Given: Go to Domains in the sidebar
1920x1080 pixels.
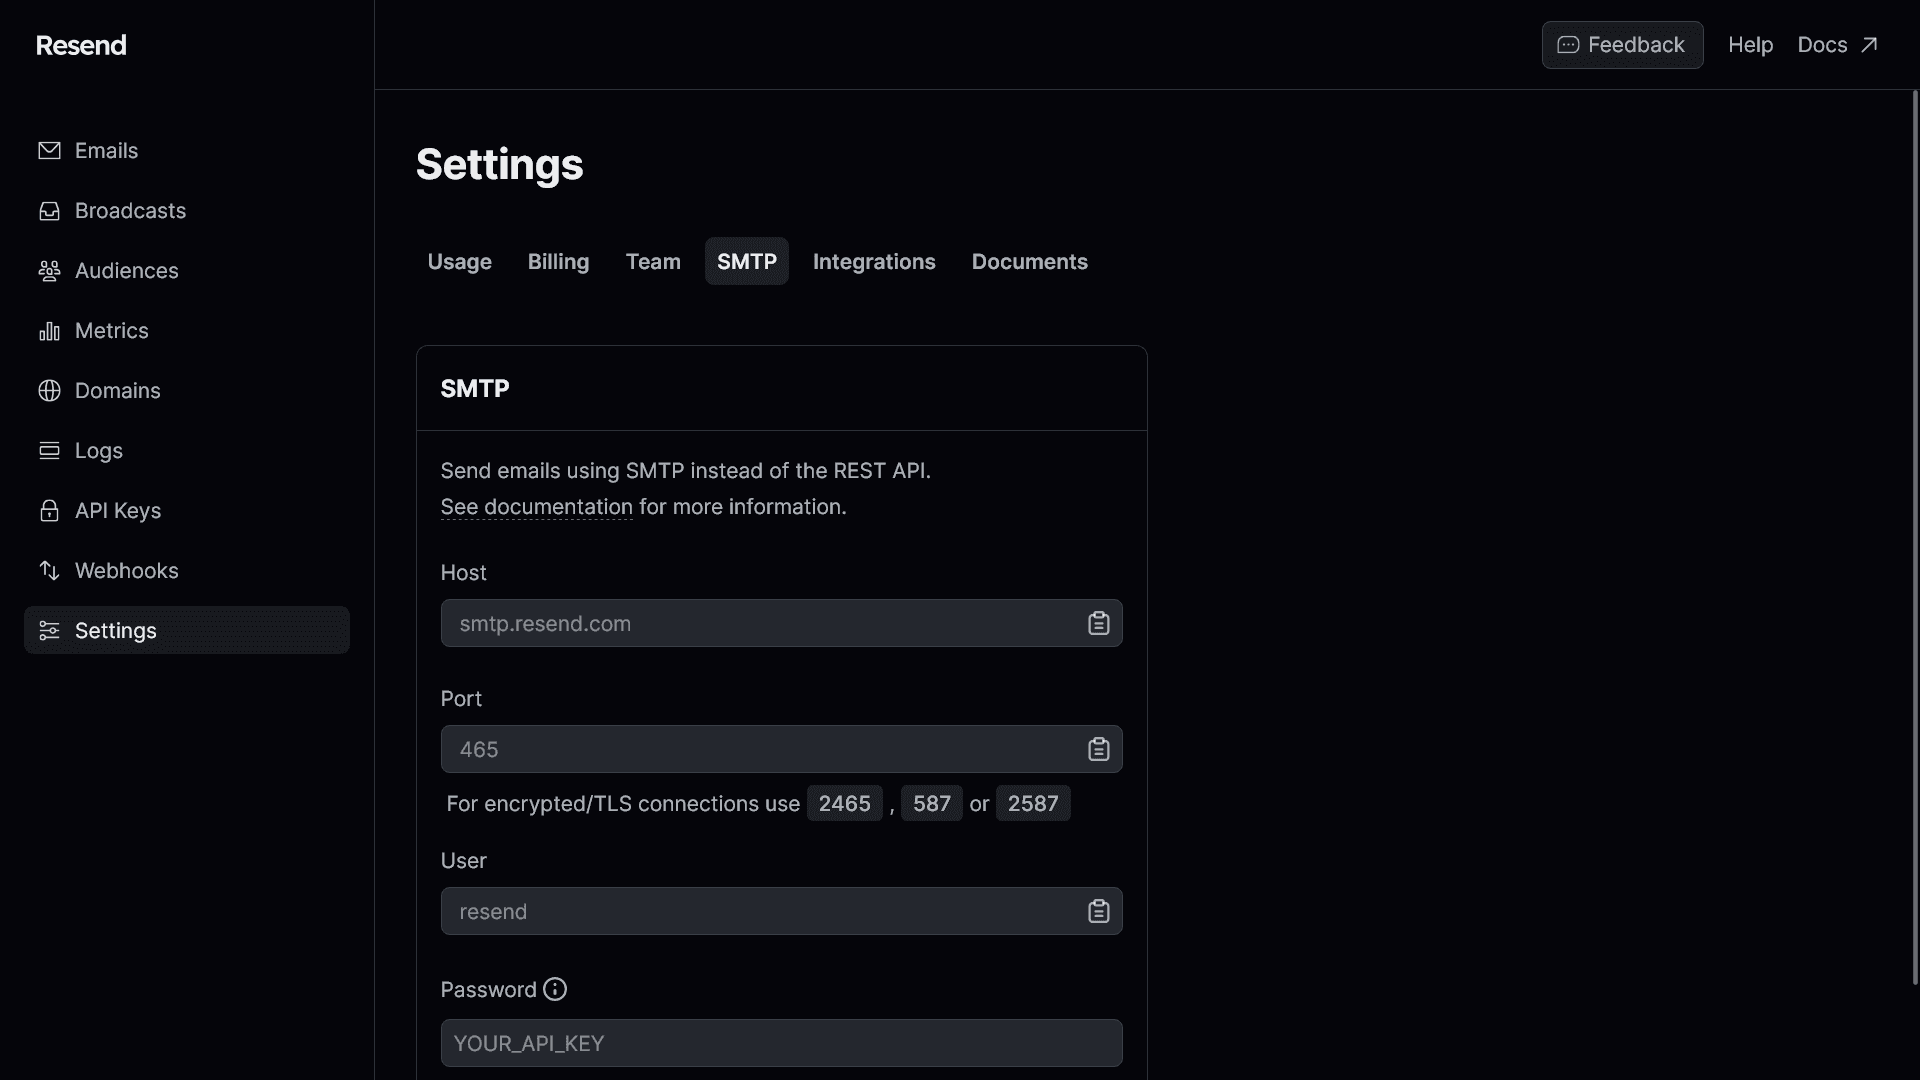Looking at the screenshot, I should (x=187, y=390).
